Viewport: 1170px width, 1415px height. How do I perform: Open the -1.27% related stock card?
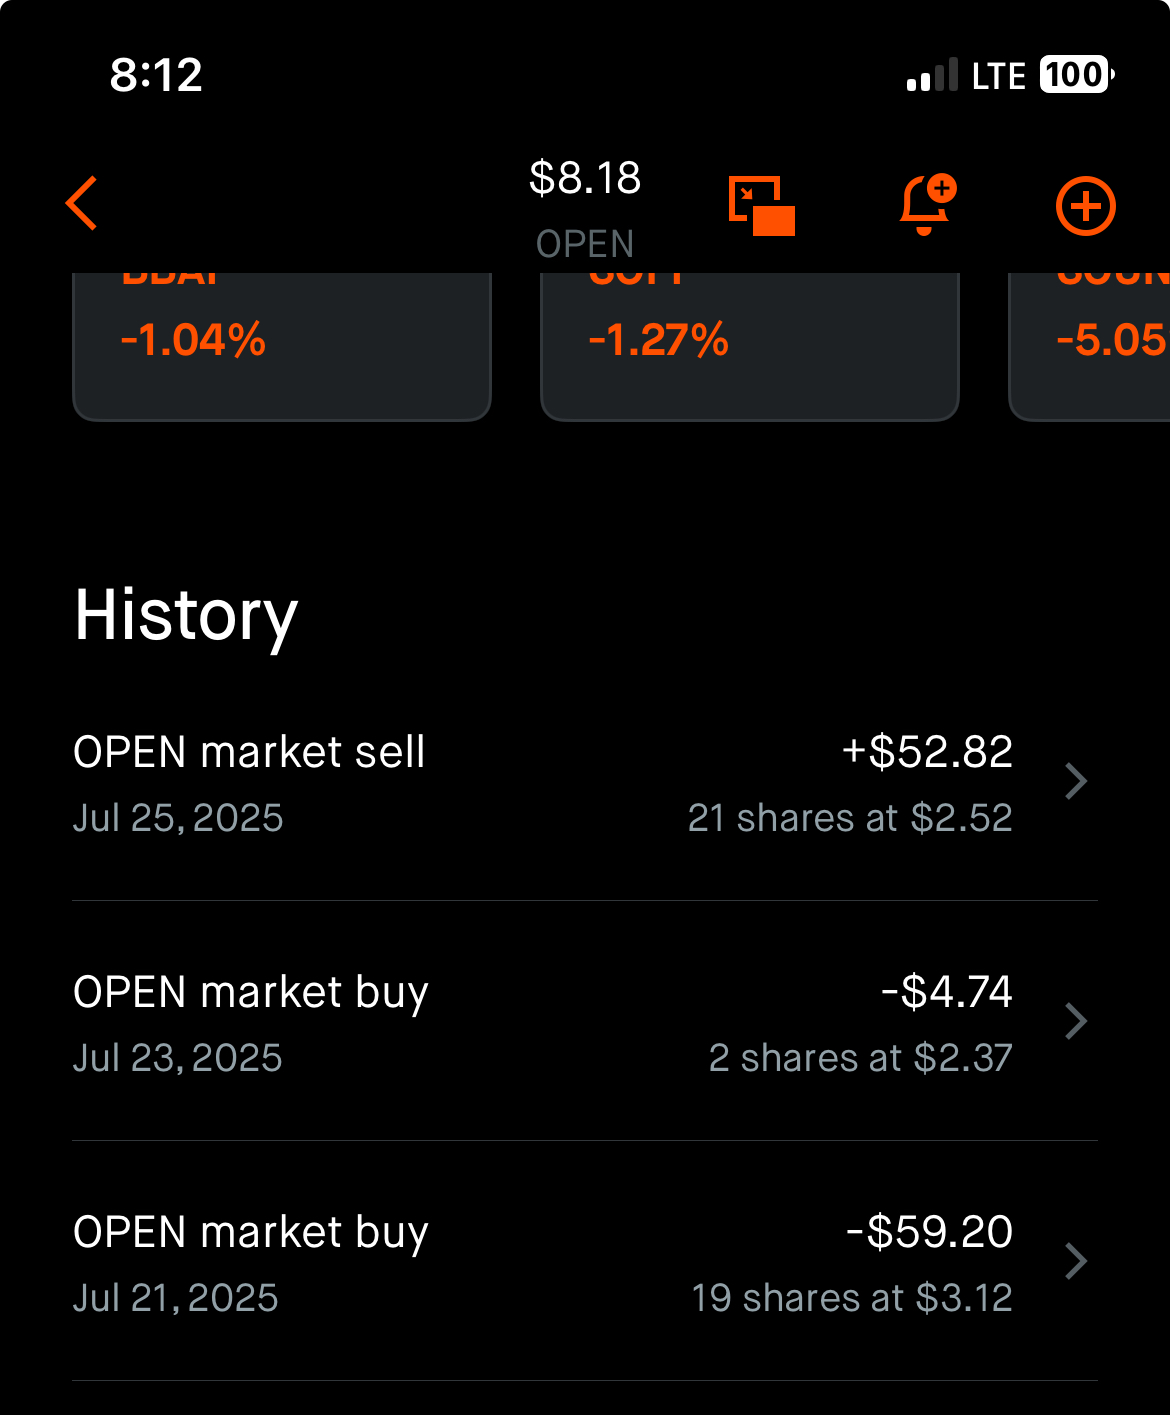750,346
